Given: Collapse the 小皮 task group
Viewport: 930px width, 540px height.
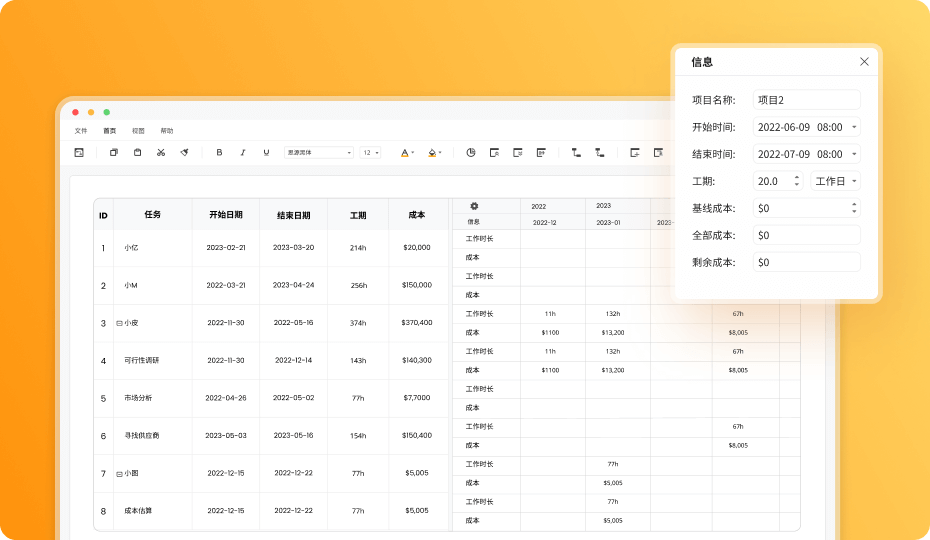Looking at the screenshot, I should click(x=119, y=323).
